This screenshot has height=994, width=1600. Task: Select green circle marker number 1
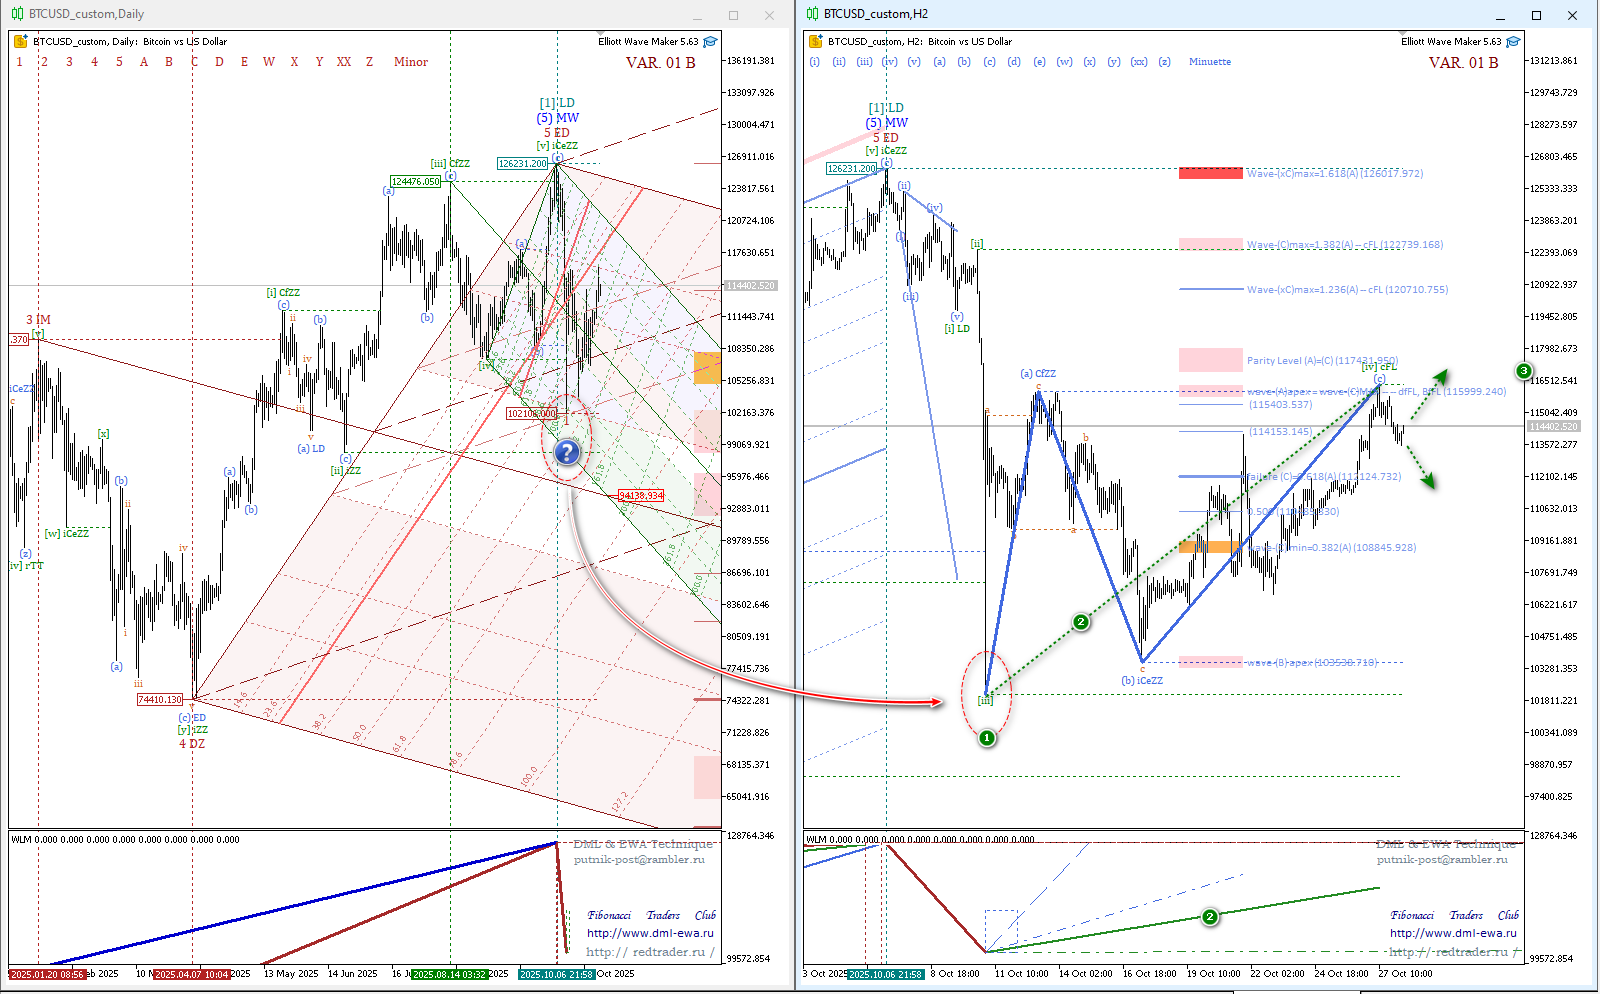pyautogui.click(x=987, y=738)
